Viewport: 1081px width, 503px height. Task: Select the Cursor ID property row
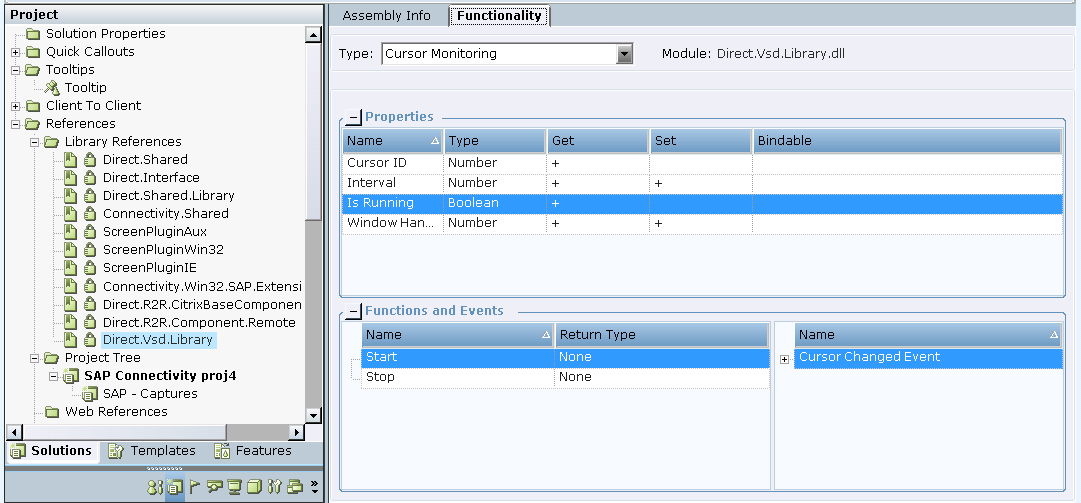[x=702, y=163]
